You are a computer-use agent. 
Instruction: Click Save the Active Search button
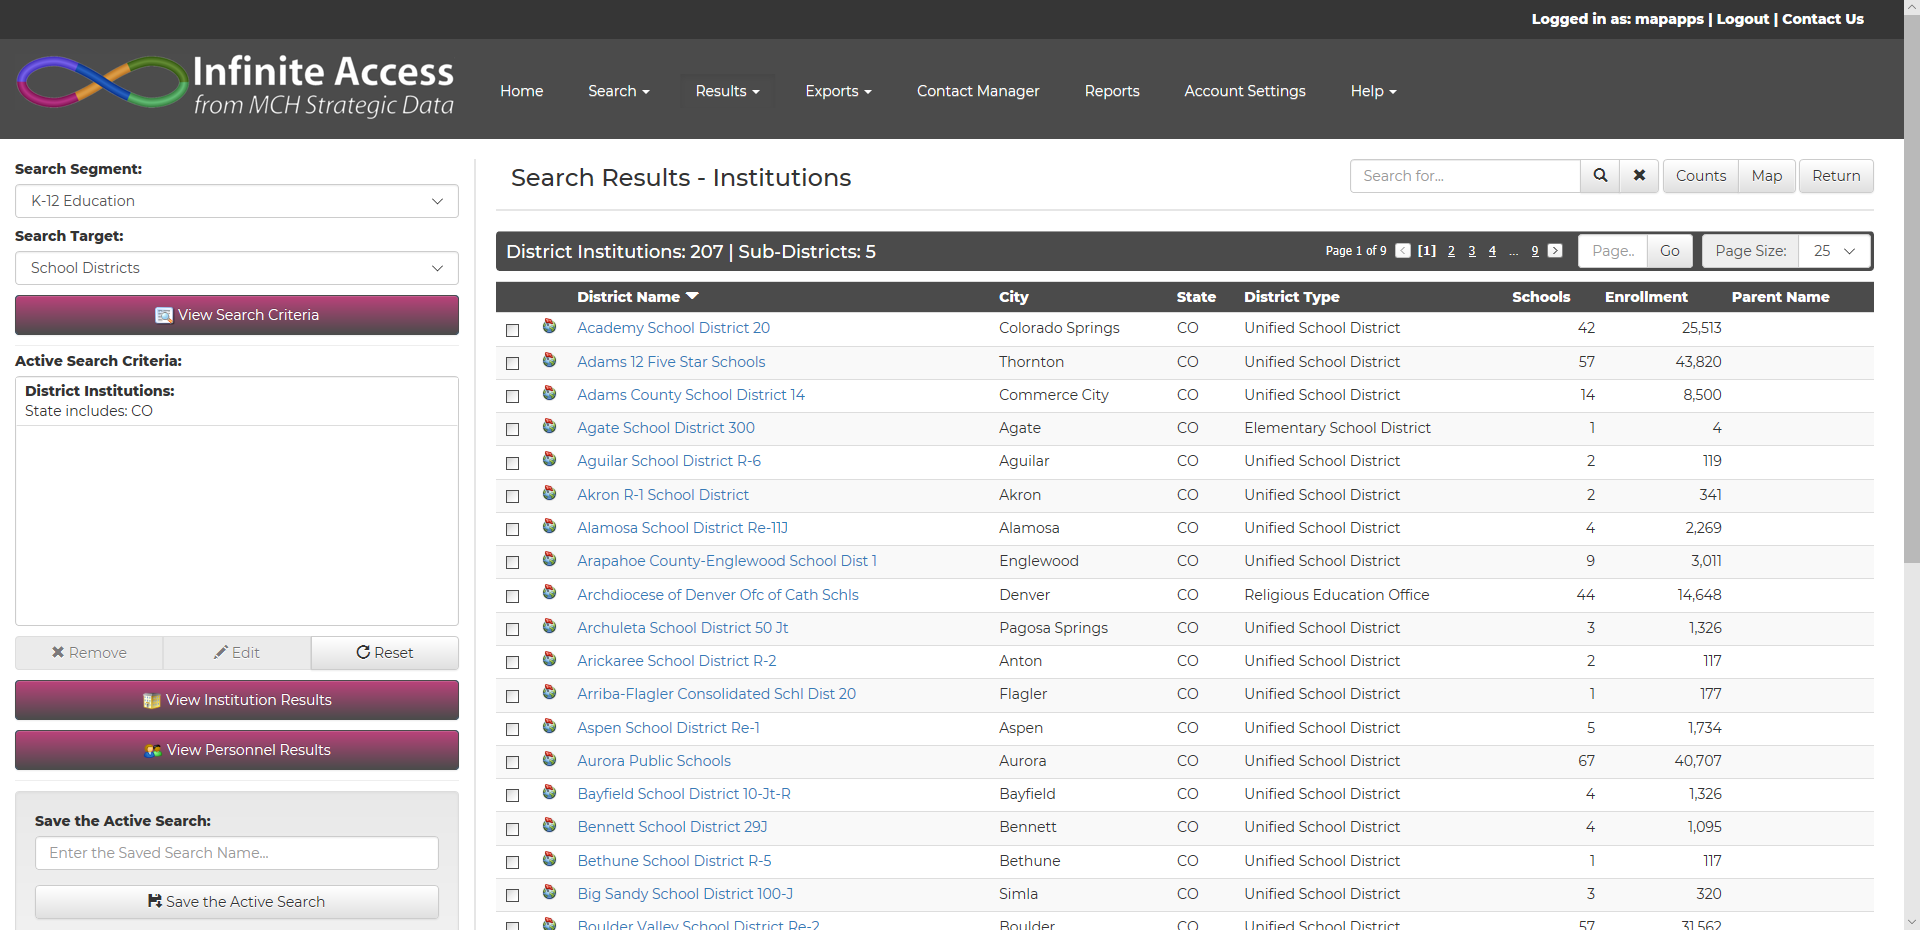tap(237, 902)
